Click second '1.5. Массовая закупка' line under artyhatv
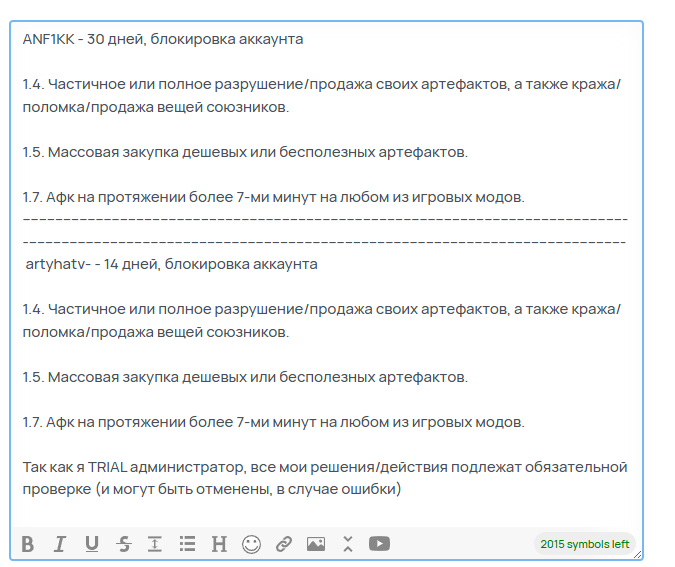 click(245, 377)
